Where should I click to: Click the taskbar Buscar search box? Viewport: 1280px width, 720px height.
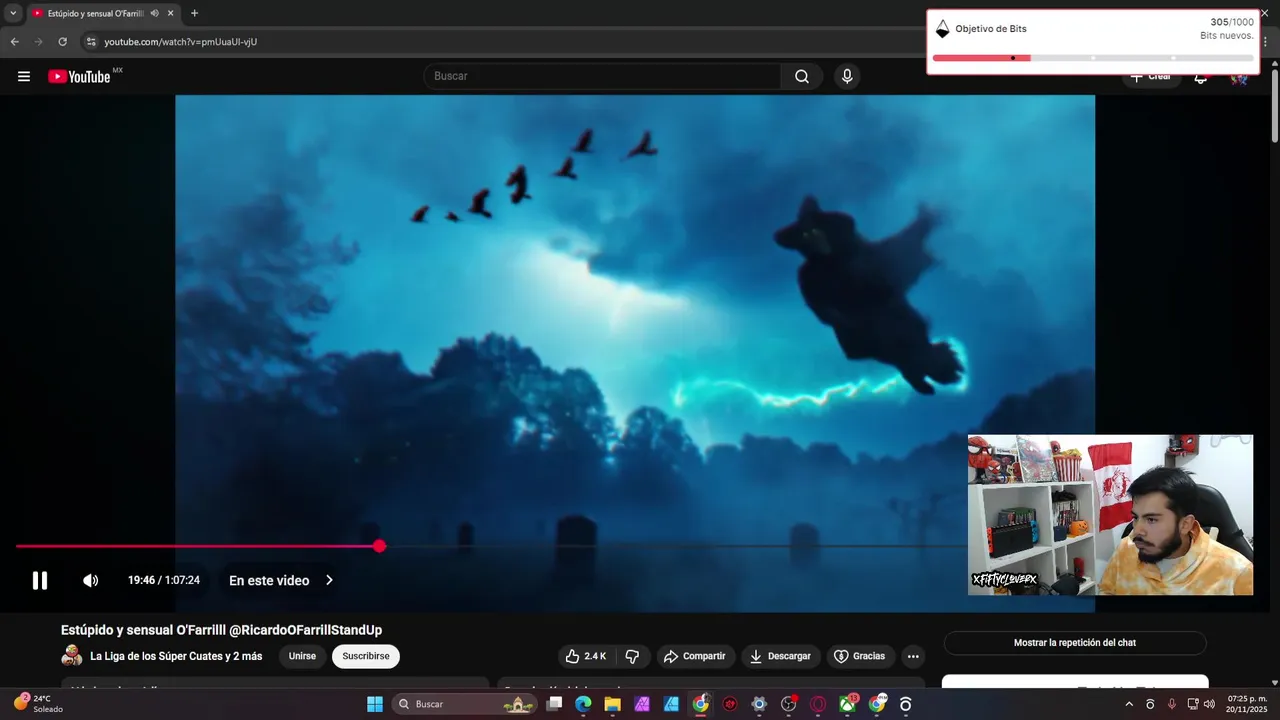(465, 704)
